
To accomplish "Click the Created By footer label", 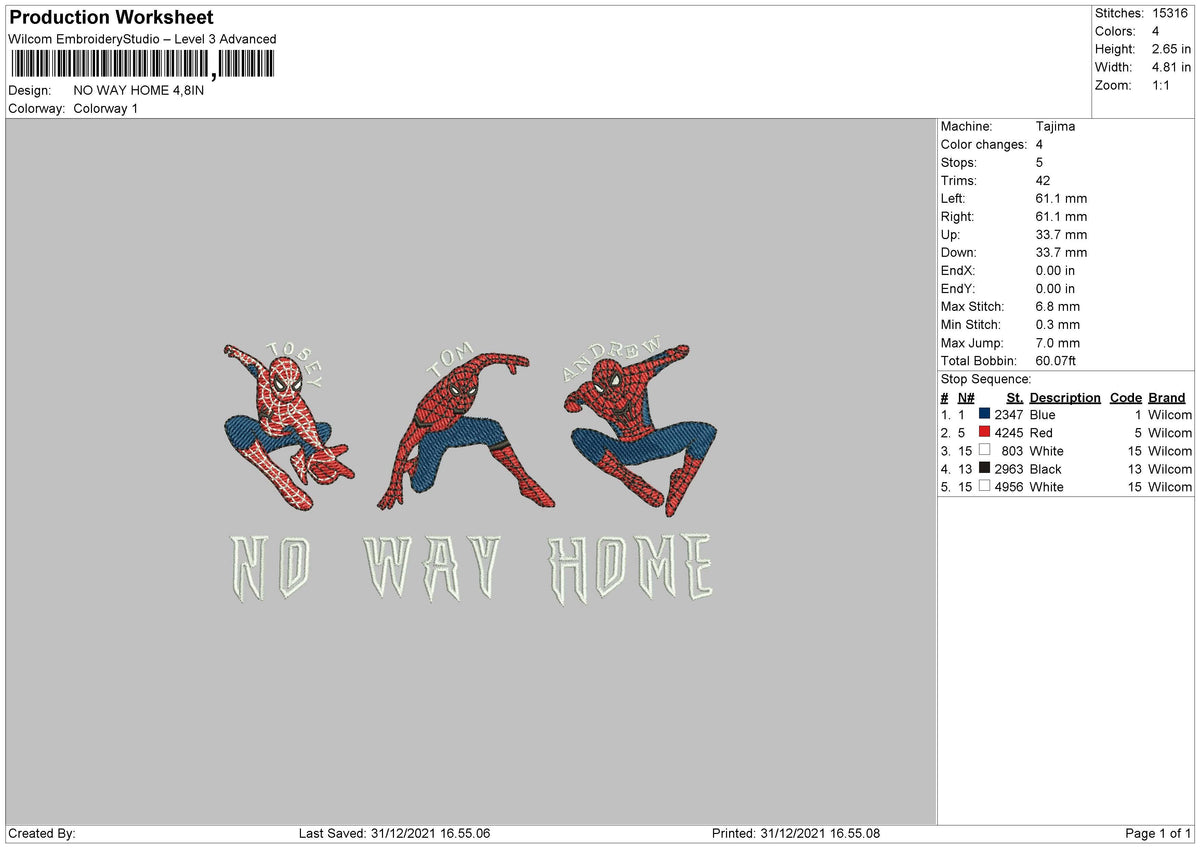I will point(42,833).
